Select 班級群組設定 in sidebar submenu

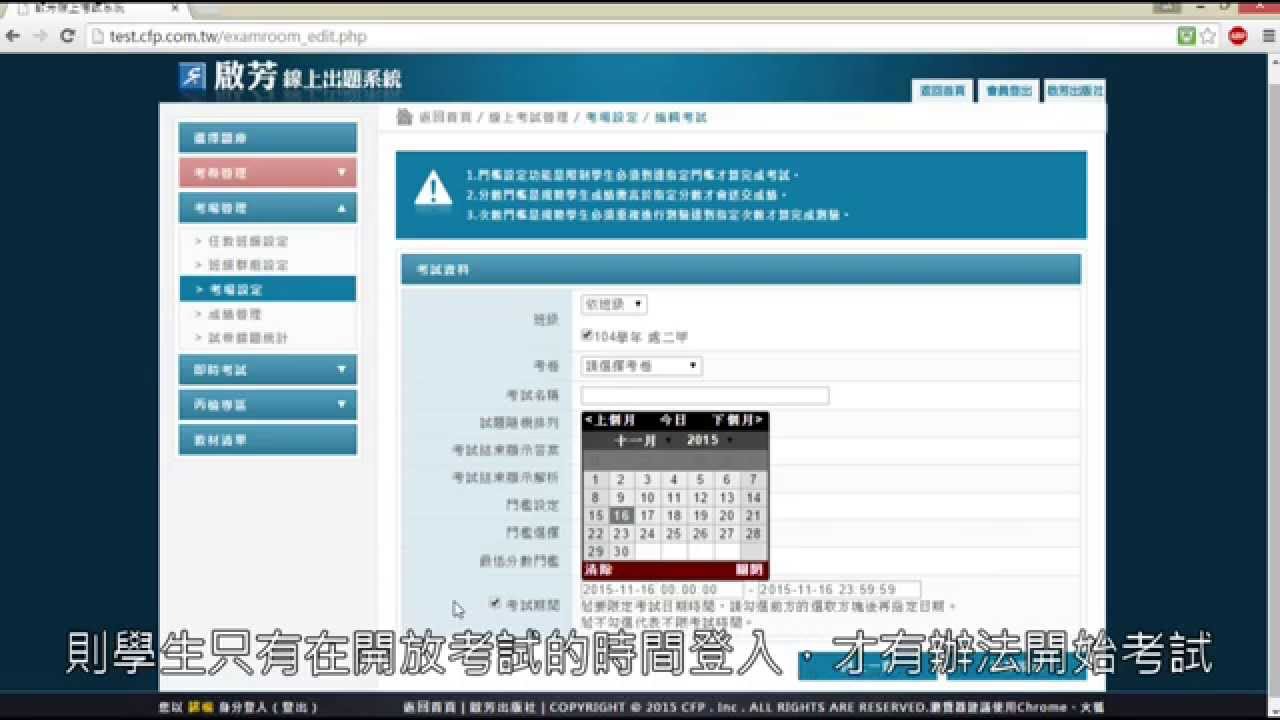tap(248, 265)
